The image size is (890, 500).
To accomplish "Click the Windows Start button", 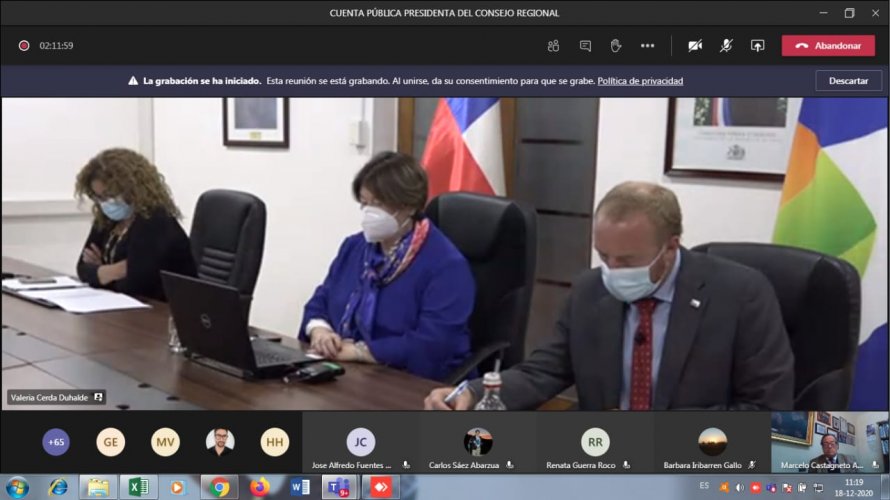I will [18, 487].
